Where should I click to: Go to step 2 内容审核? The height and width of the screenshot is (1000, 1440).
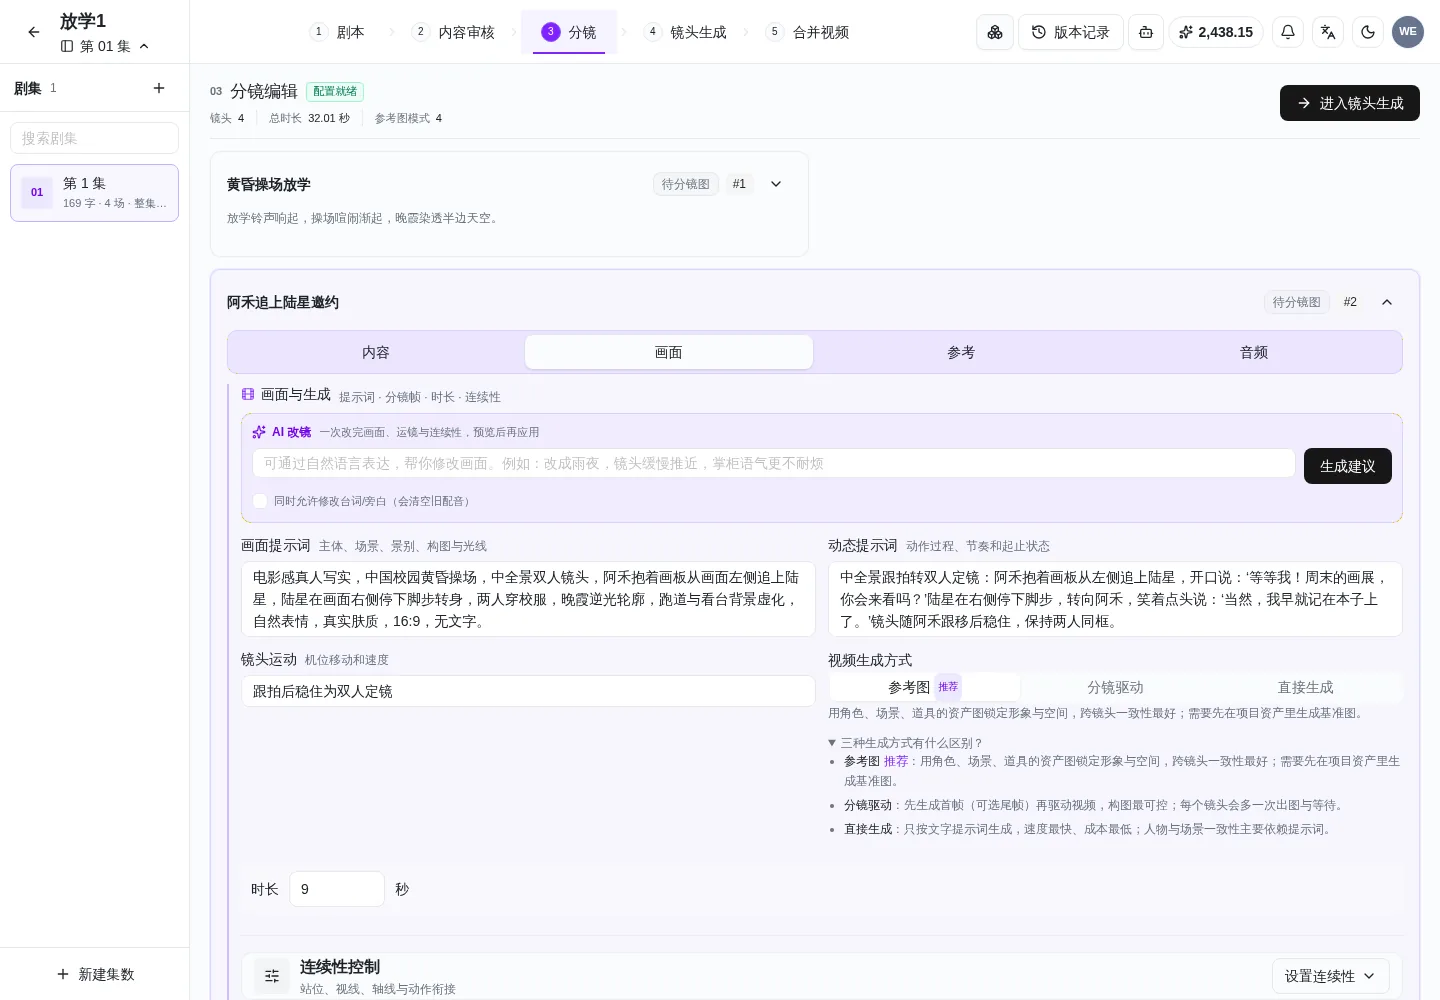coord(453,32)
